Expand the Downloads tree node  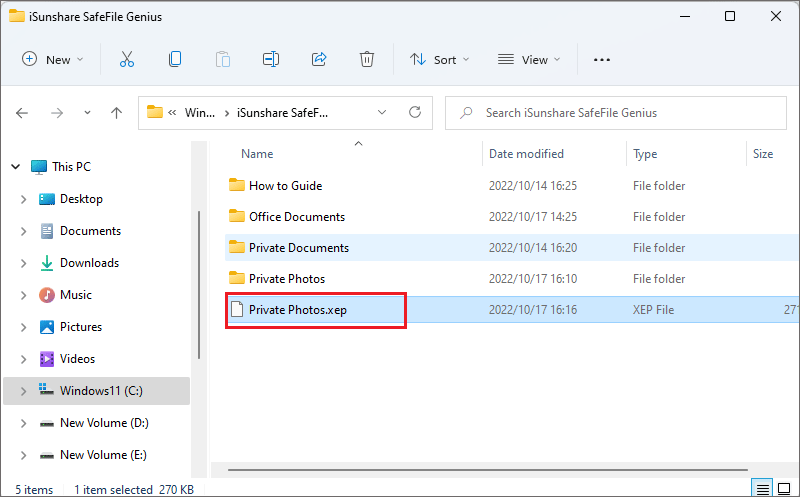pos(23,263)
